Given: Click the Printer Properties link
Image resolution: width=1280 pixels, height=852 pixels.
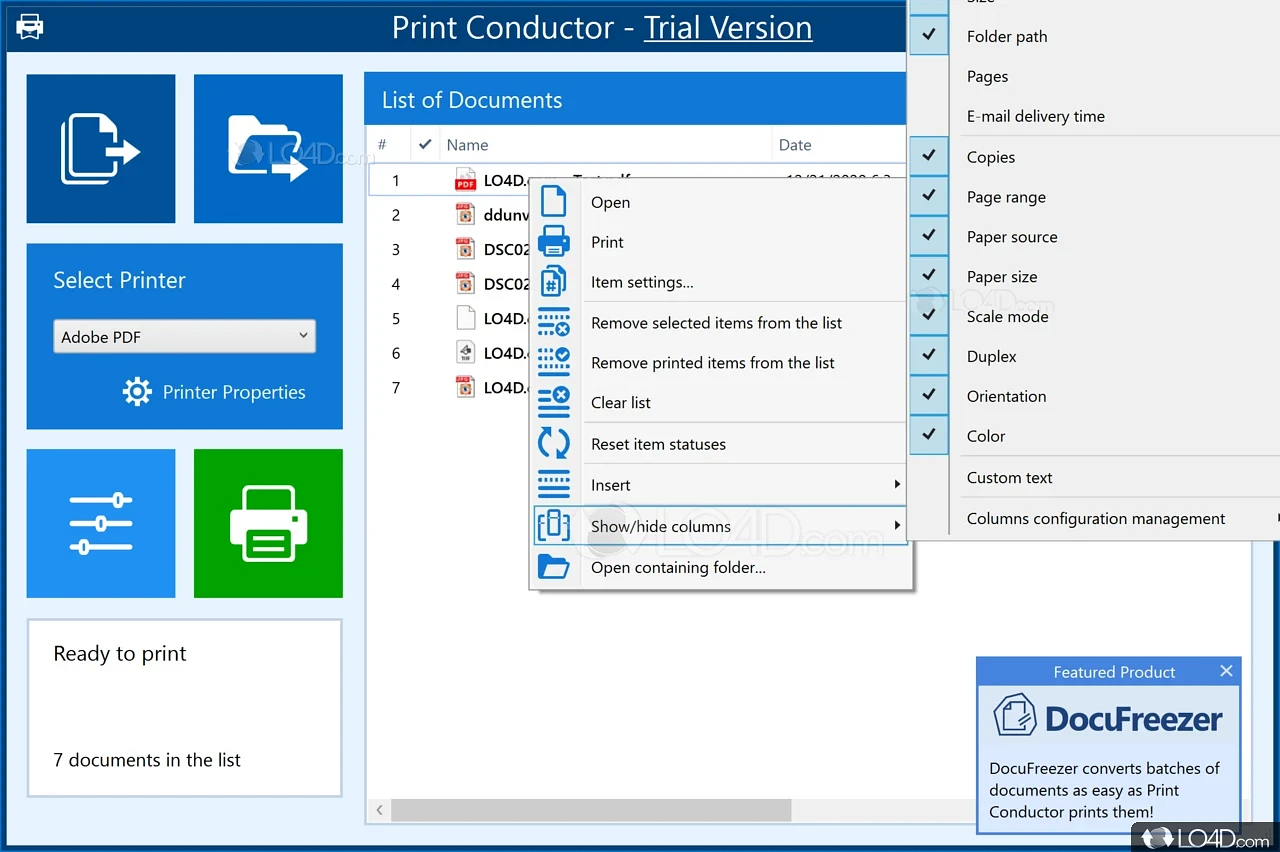Looking at the screenshot, I should (x=234, y=392).
